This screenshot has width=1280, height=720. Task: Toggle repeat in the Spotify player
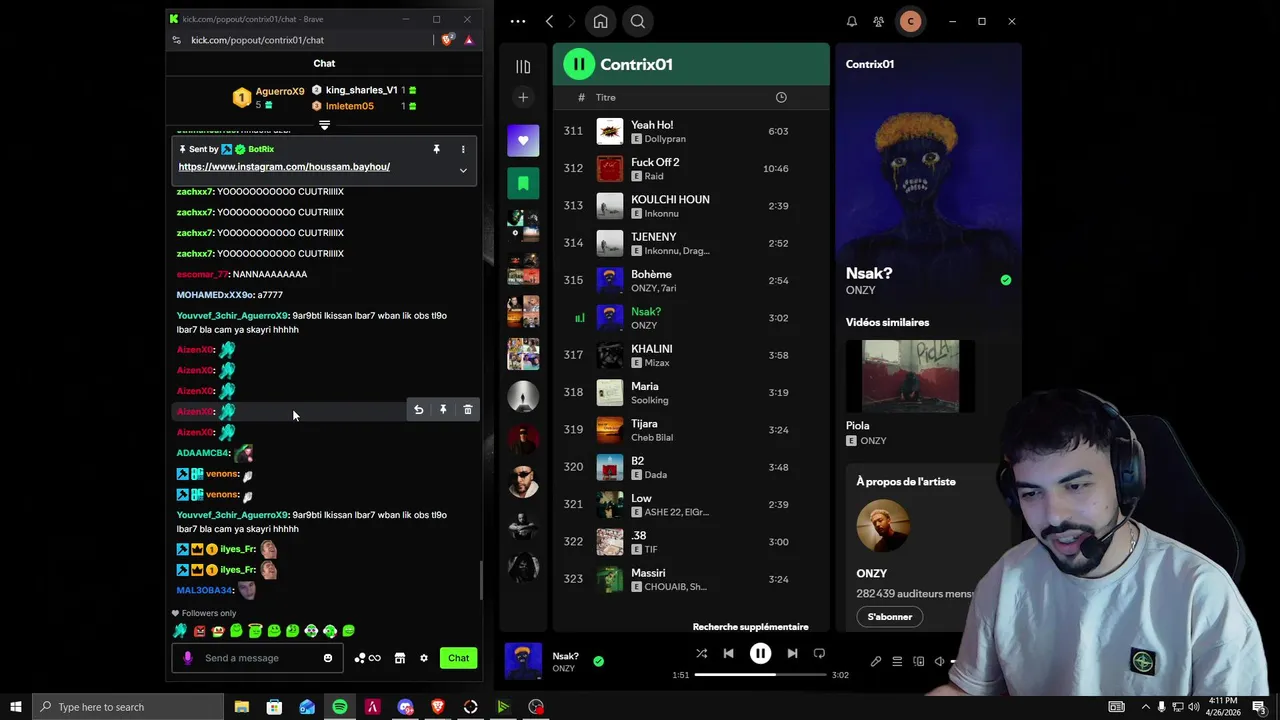(819, 654)
